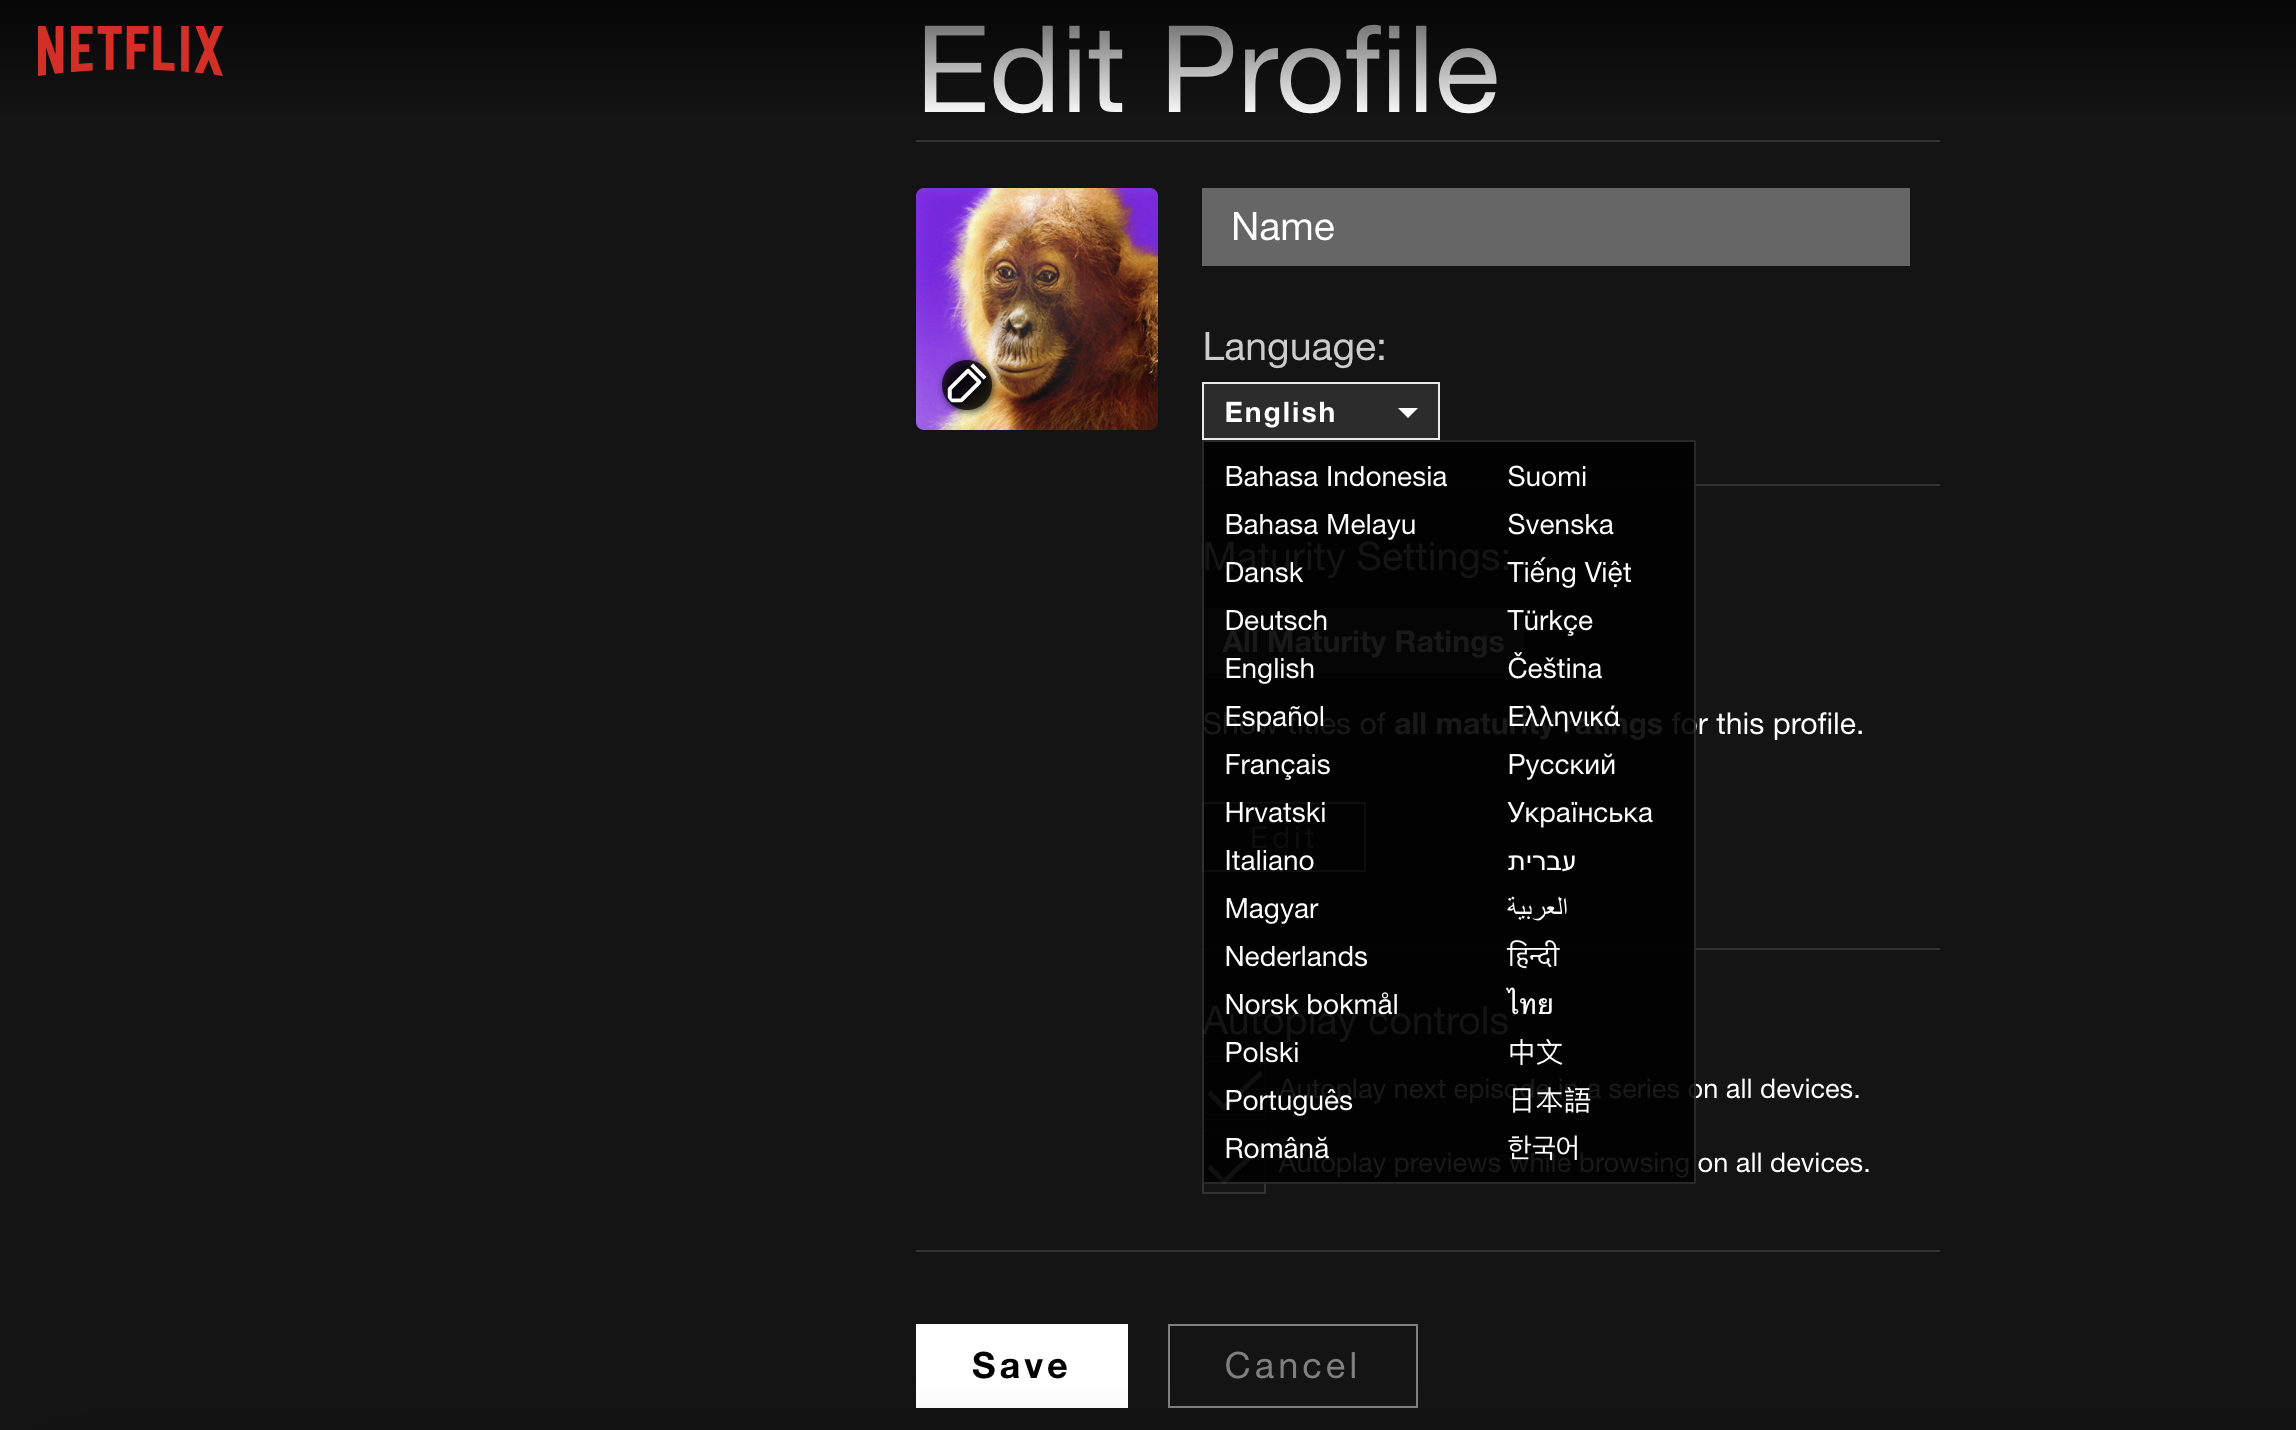The image size is (2296, 1430).
Task: Select English from language dropdown
Action: pos(1268,667)
